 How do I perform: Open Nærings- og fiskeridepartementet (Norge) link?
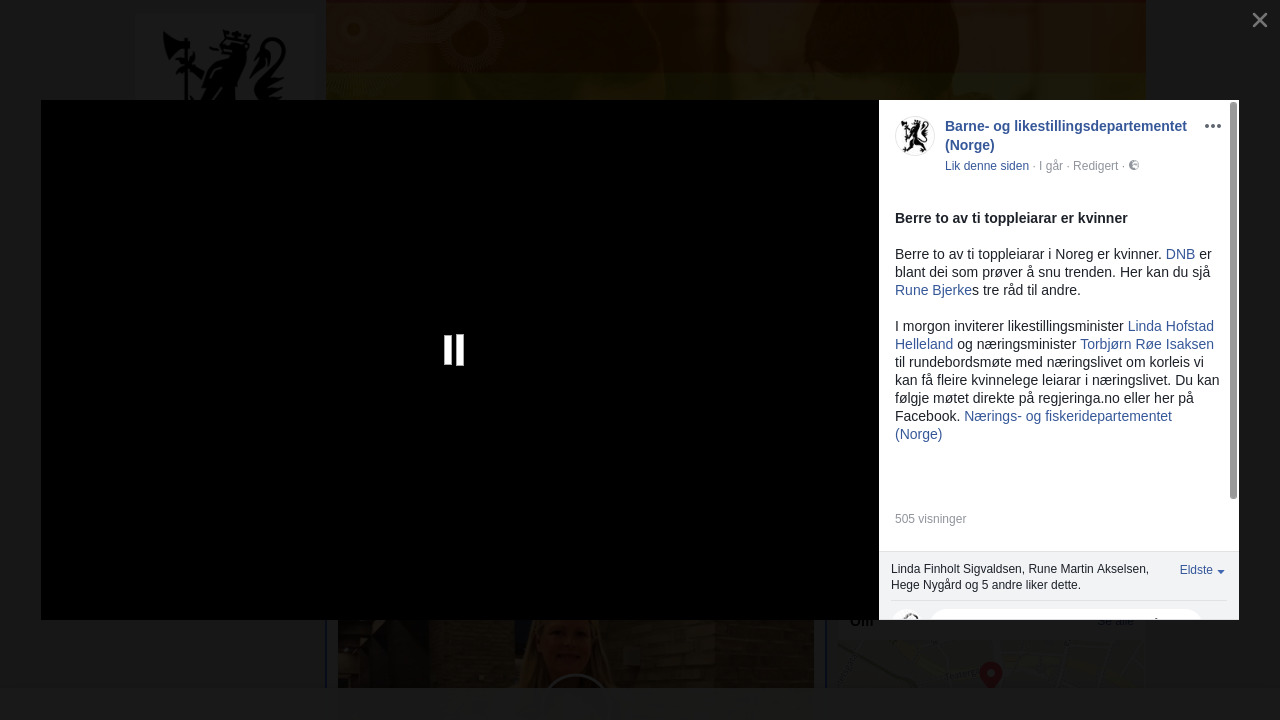pyautogui.click(x=1067, y=416)
